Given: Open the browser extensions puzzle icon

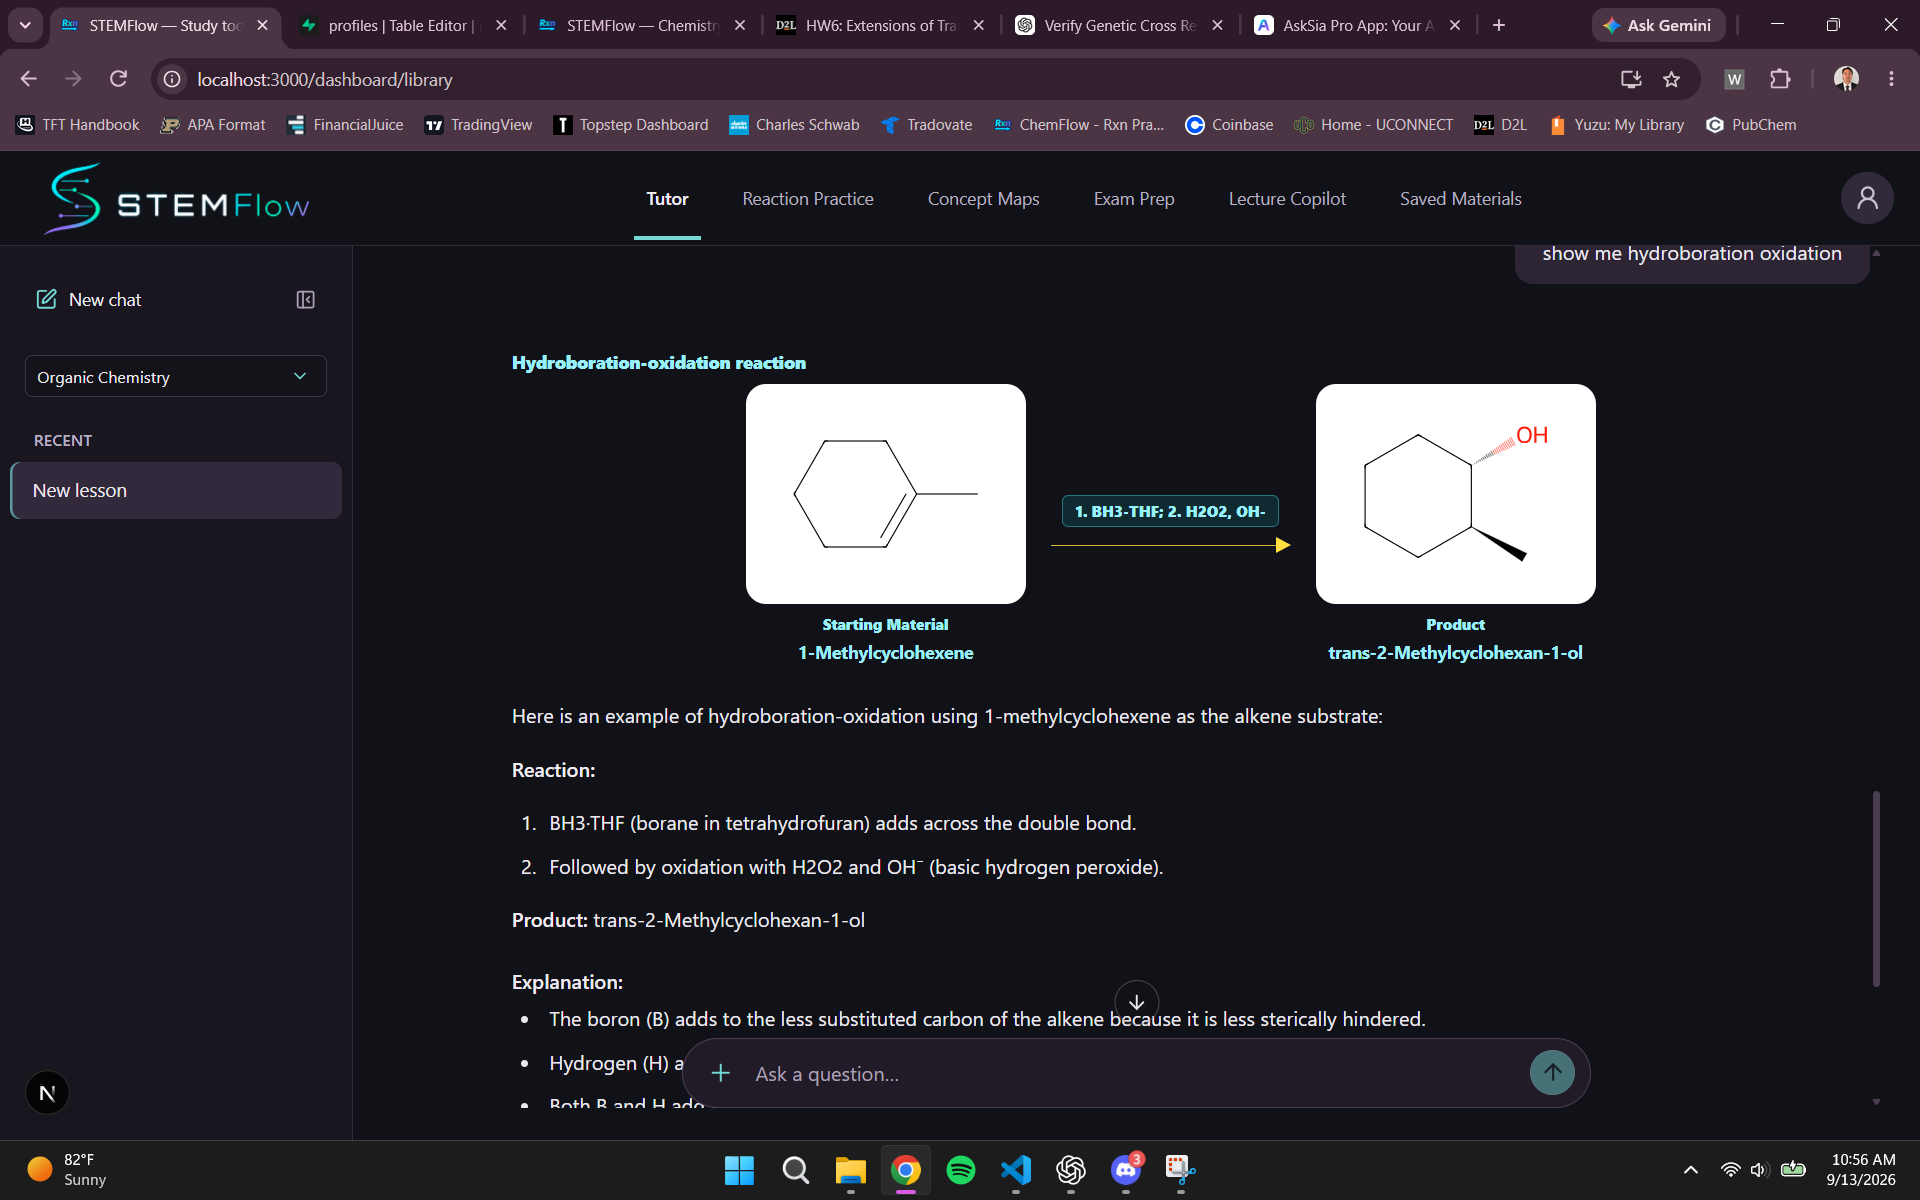Looking at the screenshot, I should point(1780,79).
